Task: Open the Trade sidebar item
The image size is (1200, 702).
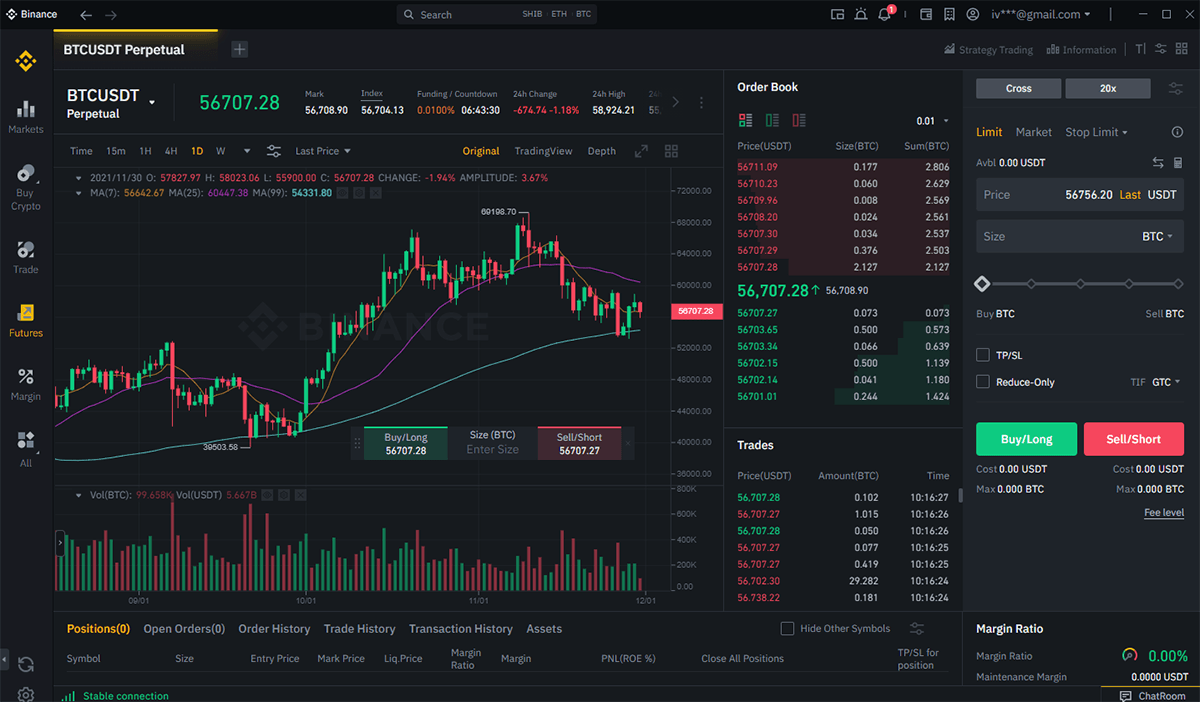Action: pos(26,257)
